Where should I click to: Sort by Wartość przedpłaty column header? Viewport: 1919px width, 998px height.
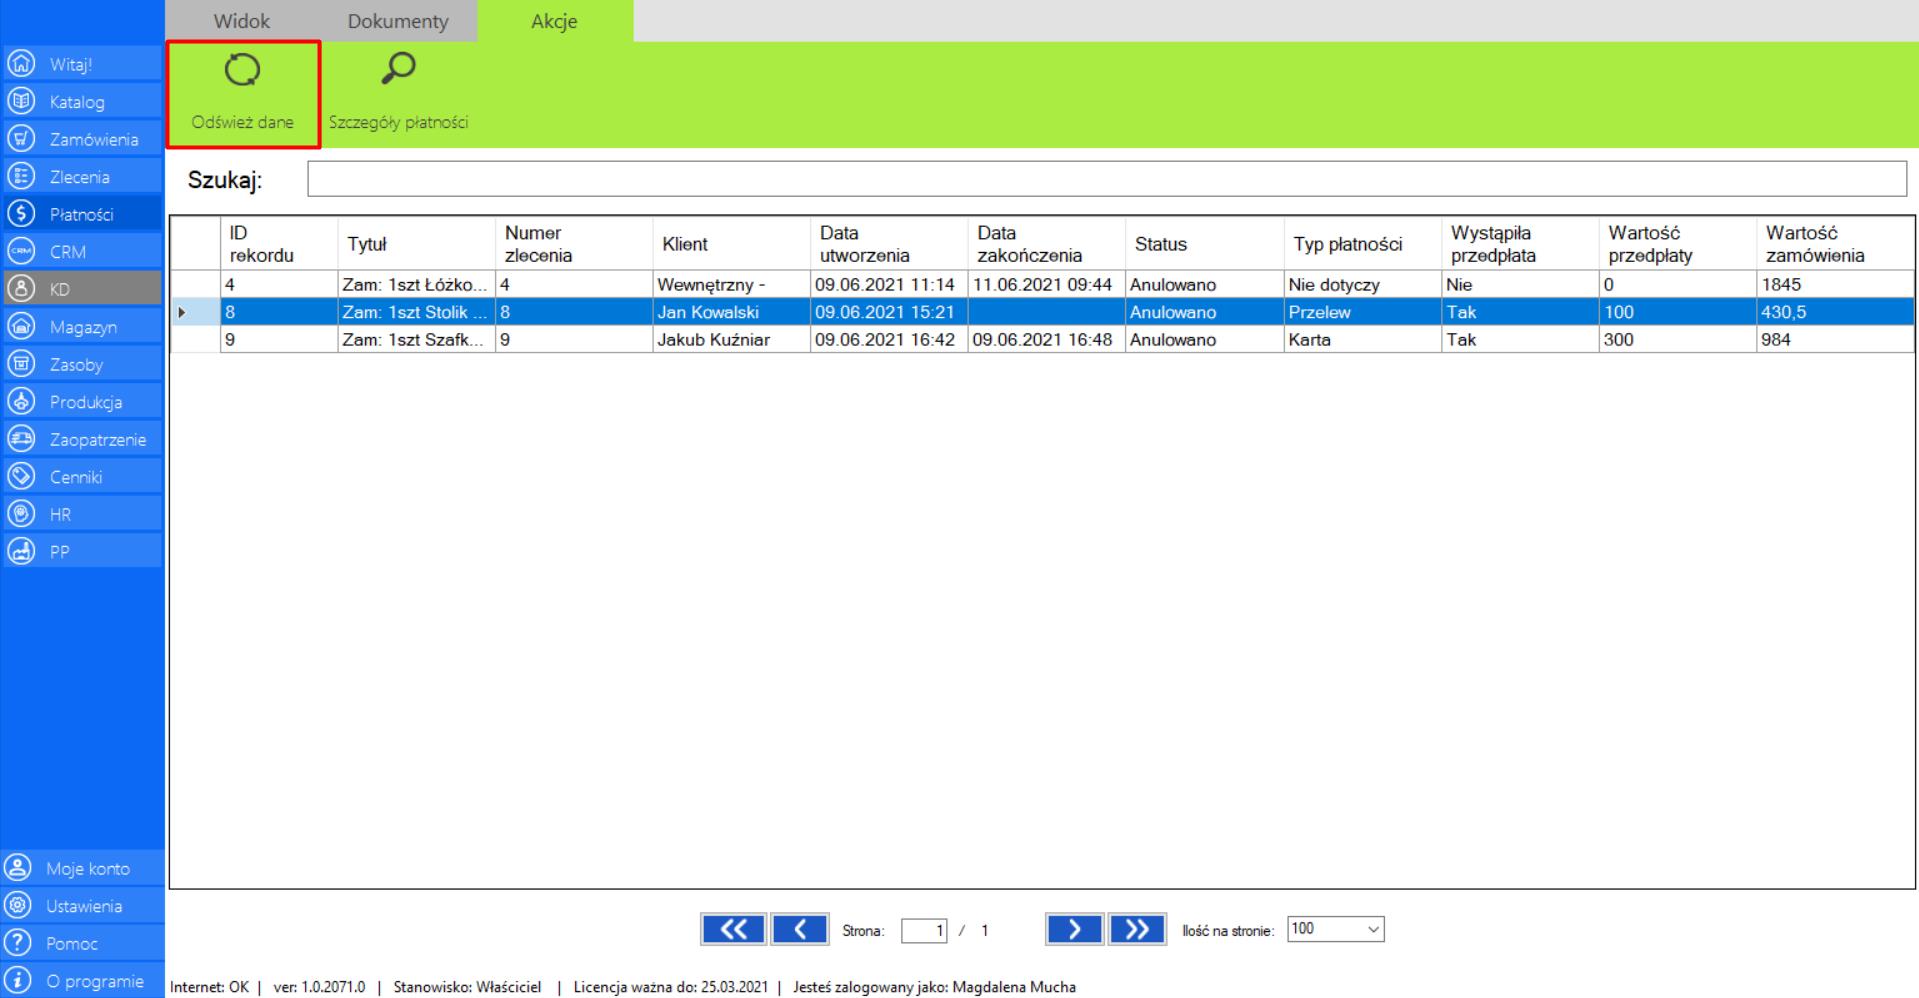[x=1677, y=244]
